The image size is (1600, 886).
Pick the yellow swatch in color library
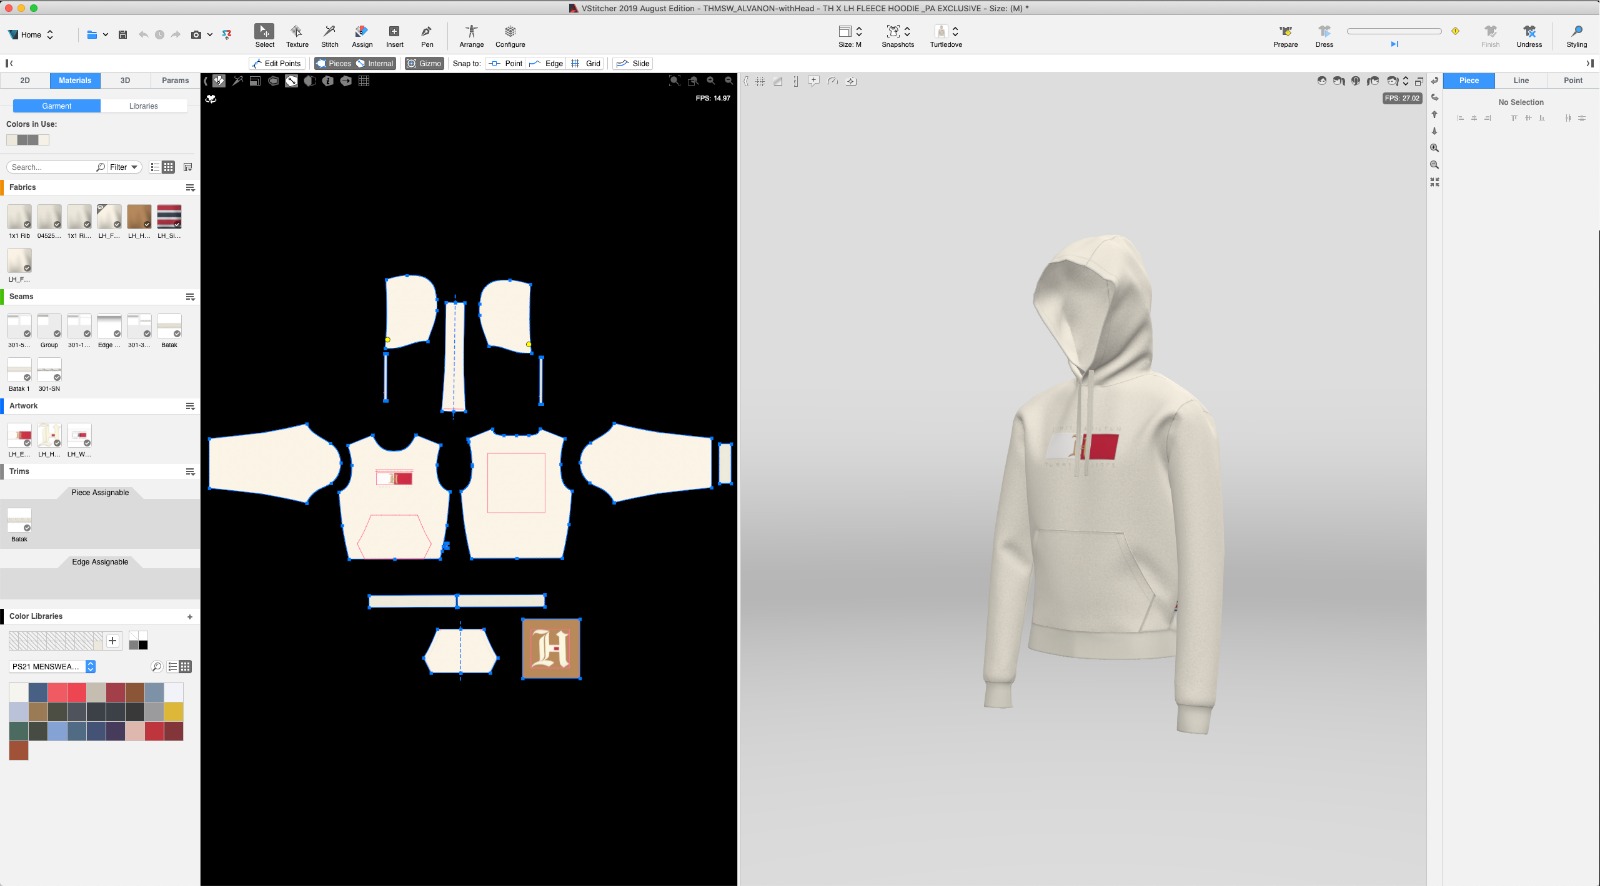coord(174,712)
